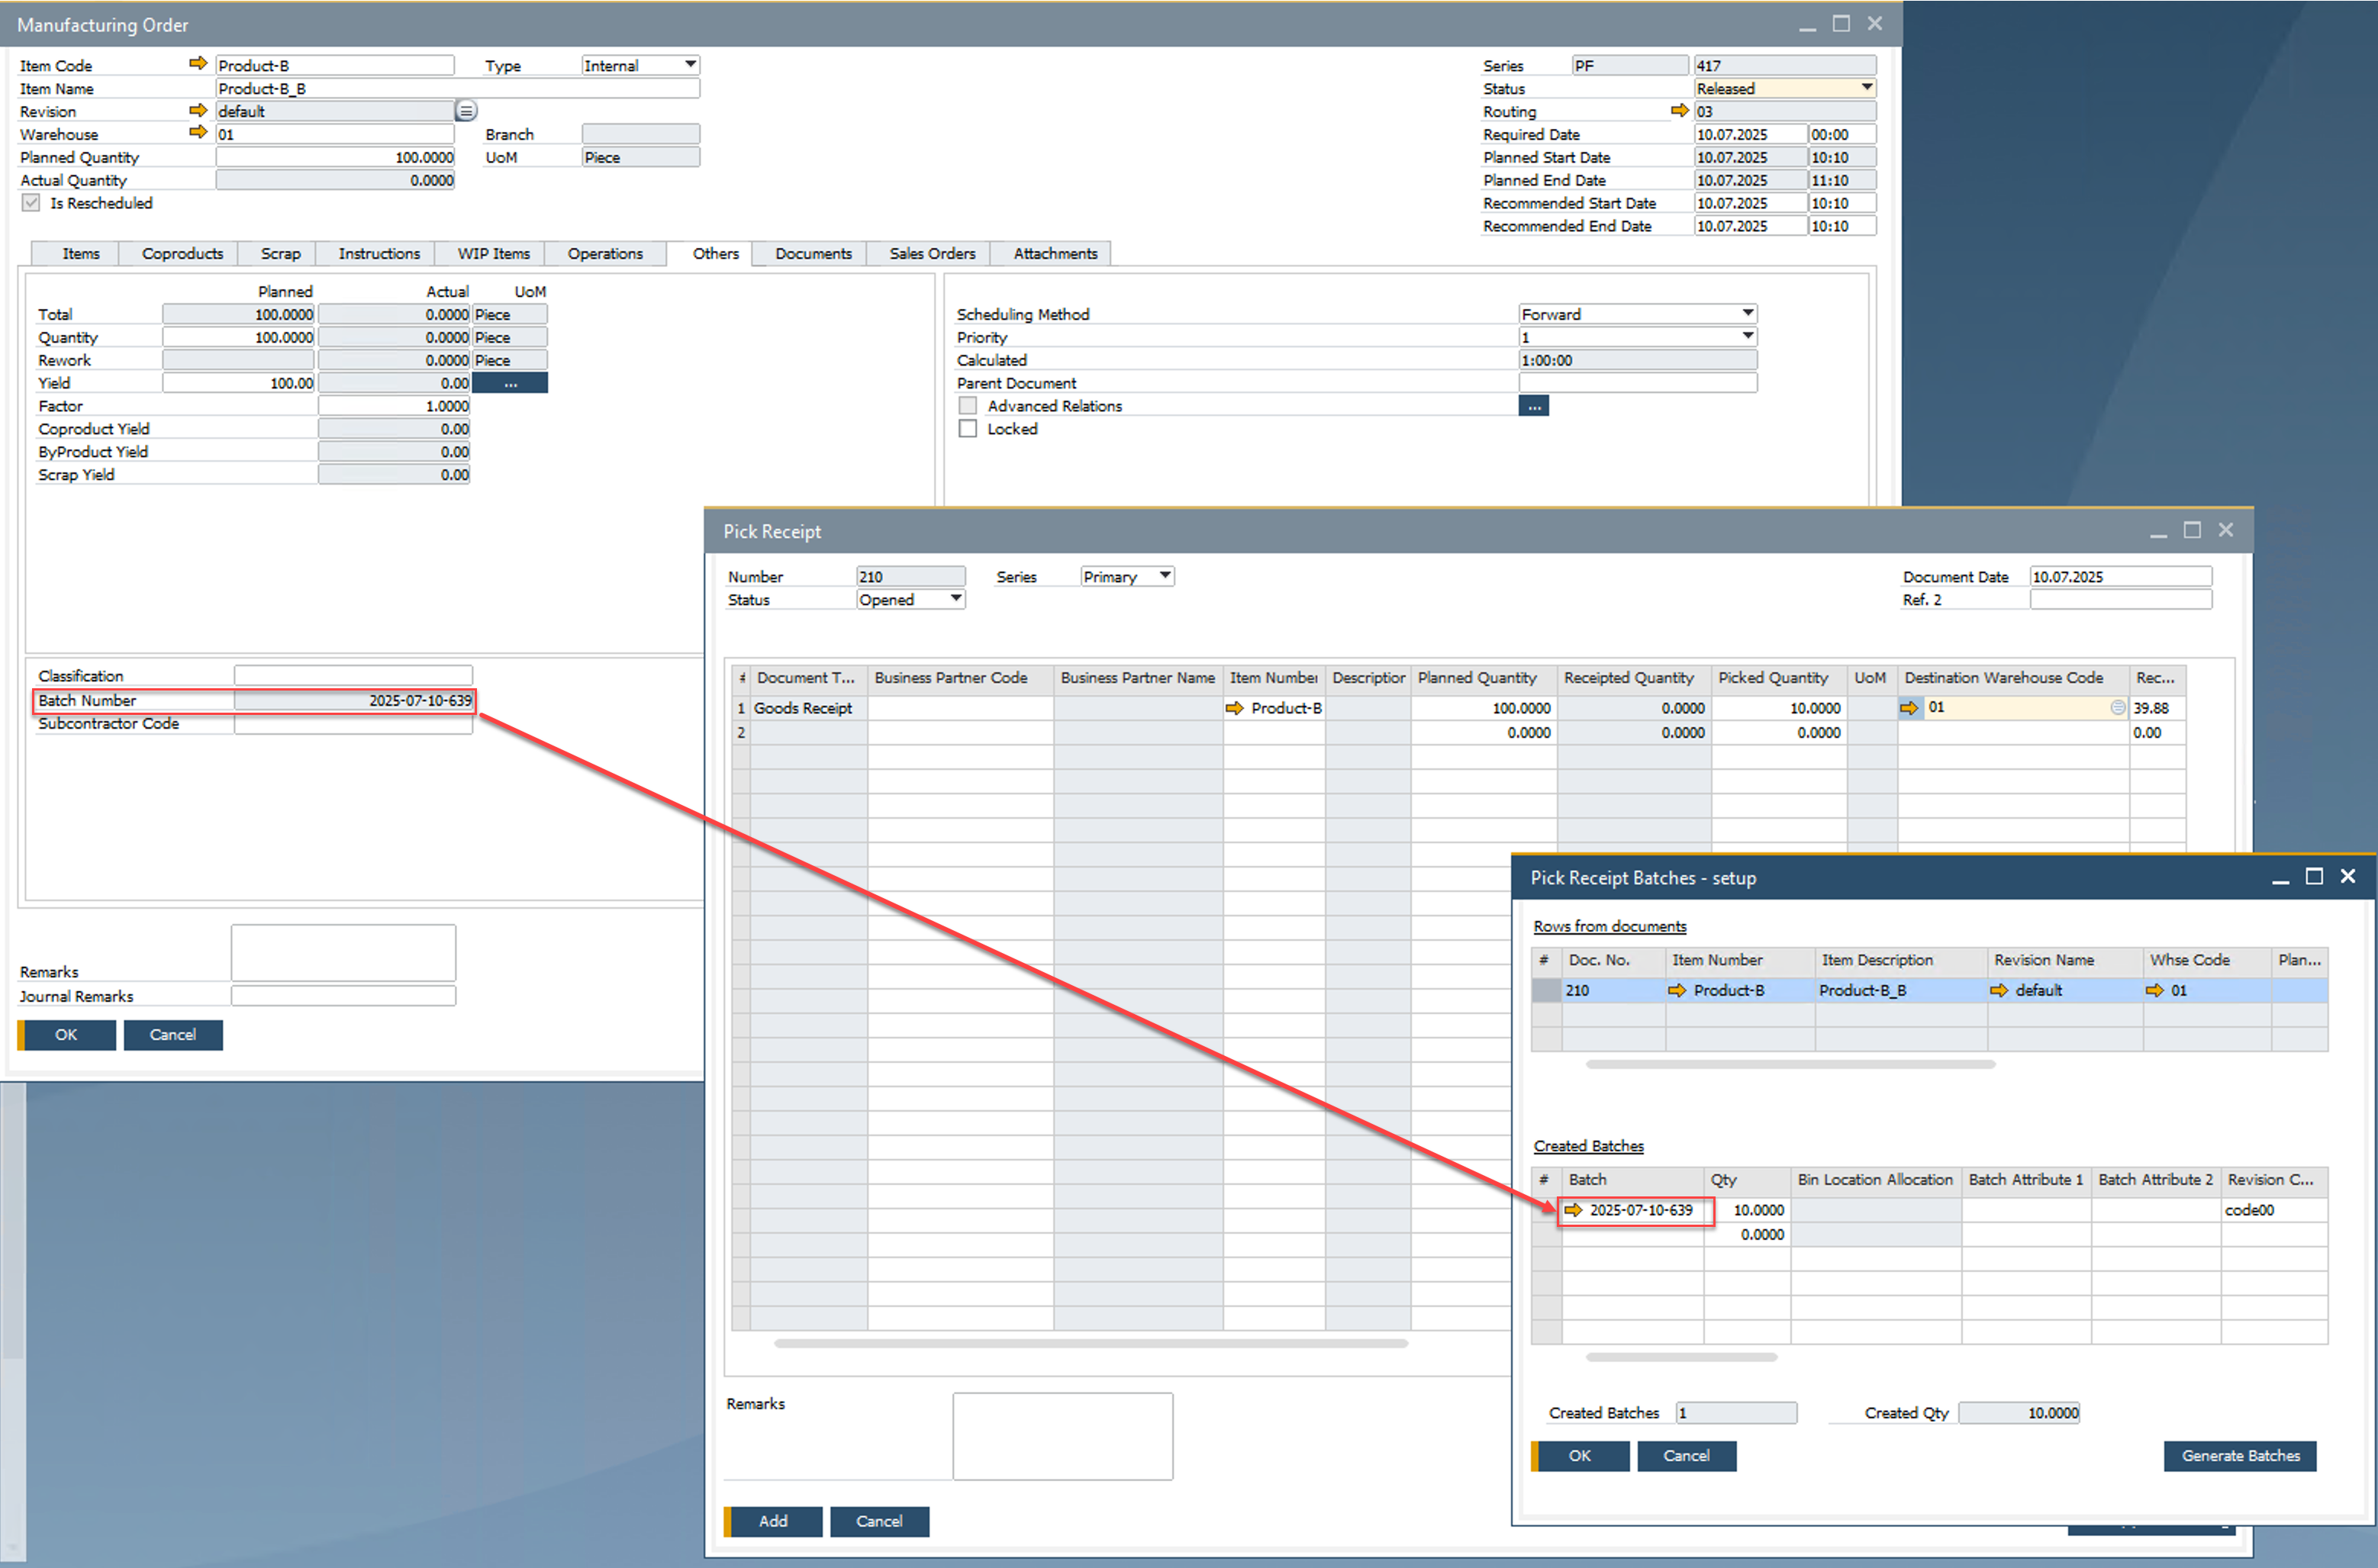Click the Generate Batches button
This screenshot has width=2378, height=1568.
pos(2239,1456)
